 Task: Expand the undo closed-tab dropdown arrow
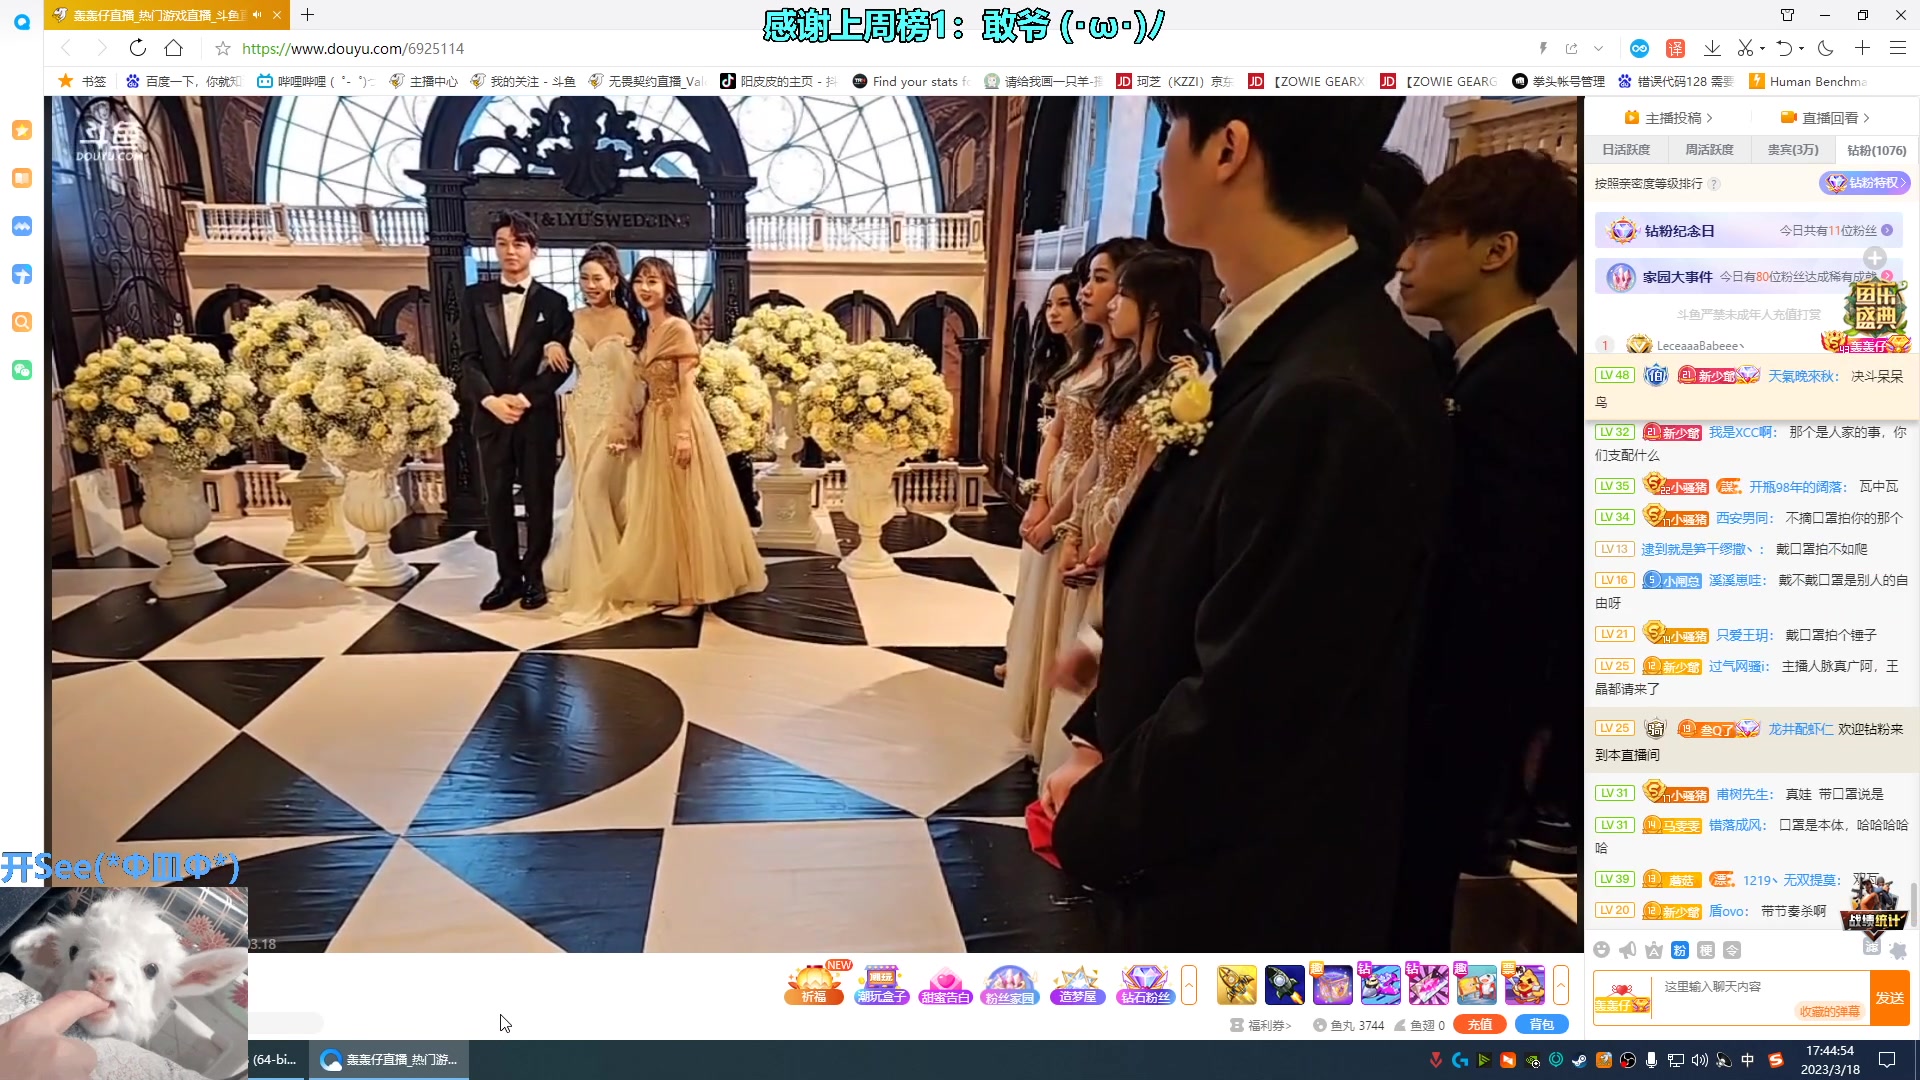[1801, 48]
